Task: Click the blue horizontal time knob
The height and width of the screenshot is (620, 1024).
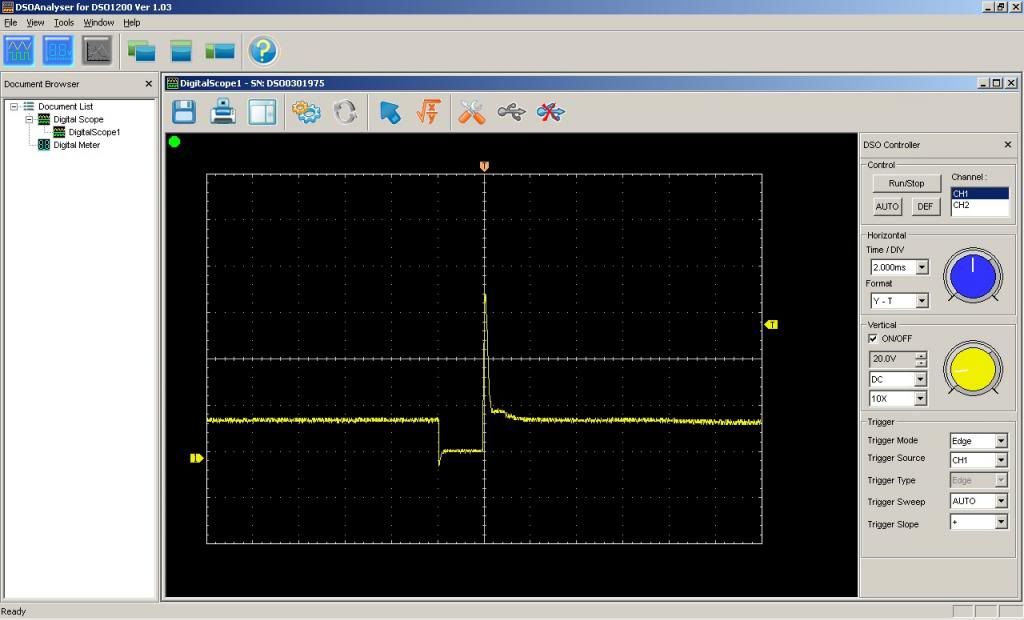Action: click(973, 275)
